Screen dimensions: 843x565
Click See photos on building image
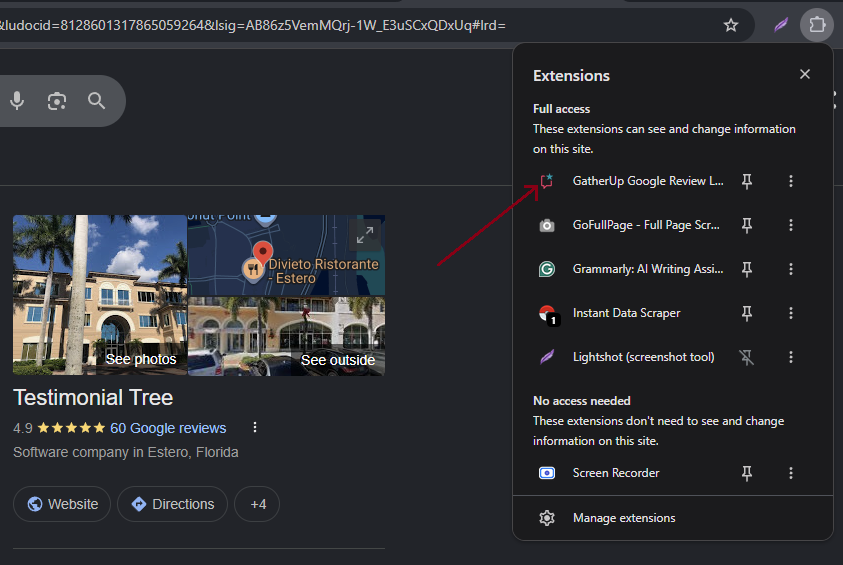tap(141, 359)
